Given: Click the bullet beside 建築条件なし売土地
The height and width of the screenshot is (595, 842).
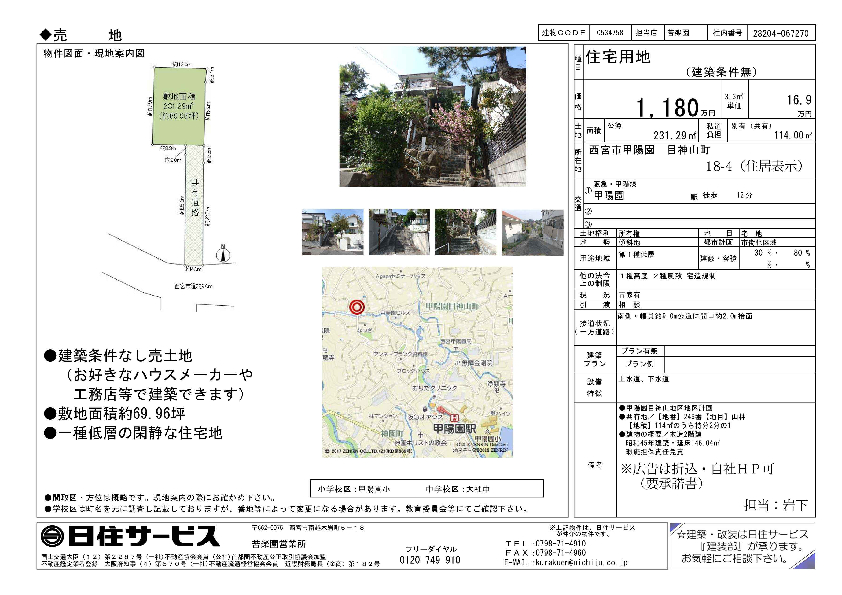Looking at the screenshot, I should 51,357.
